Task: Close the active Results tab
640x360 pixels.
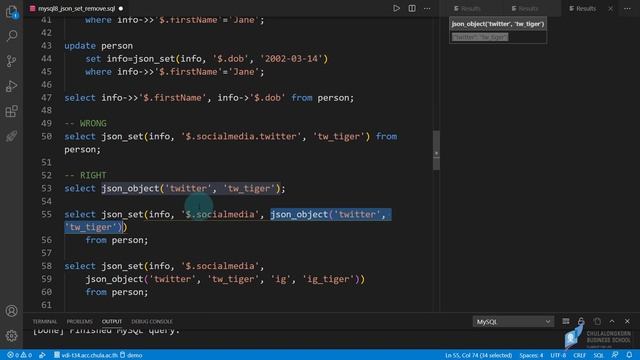Action: click(x=611, y=8)
